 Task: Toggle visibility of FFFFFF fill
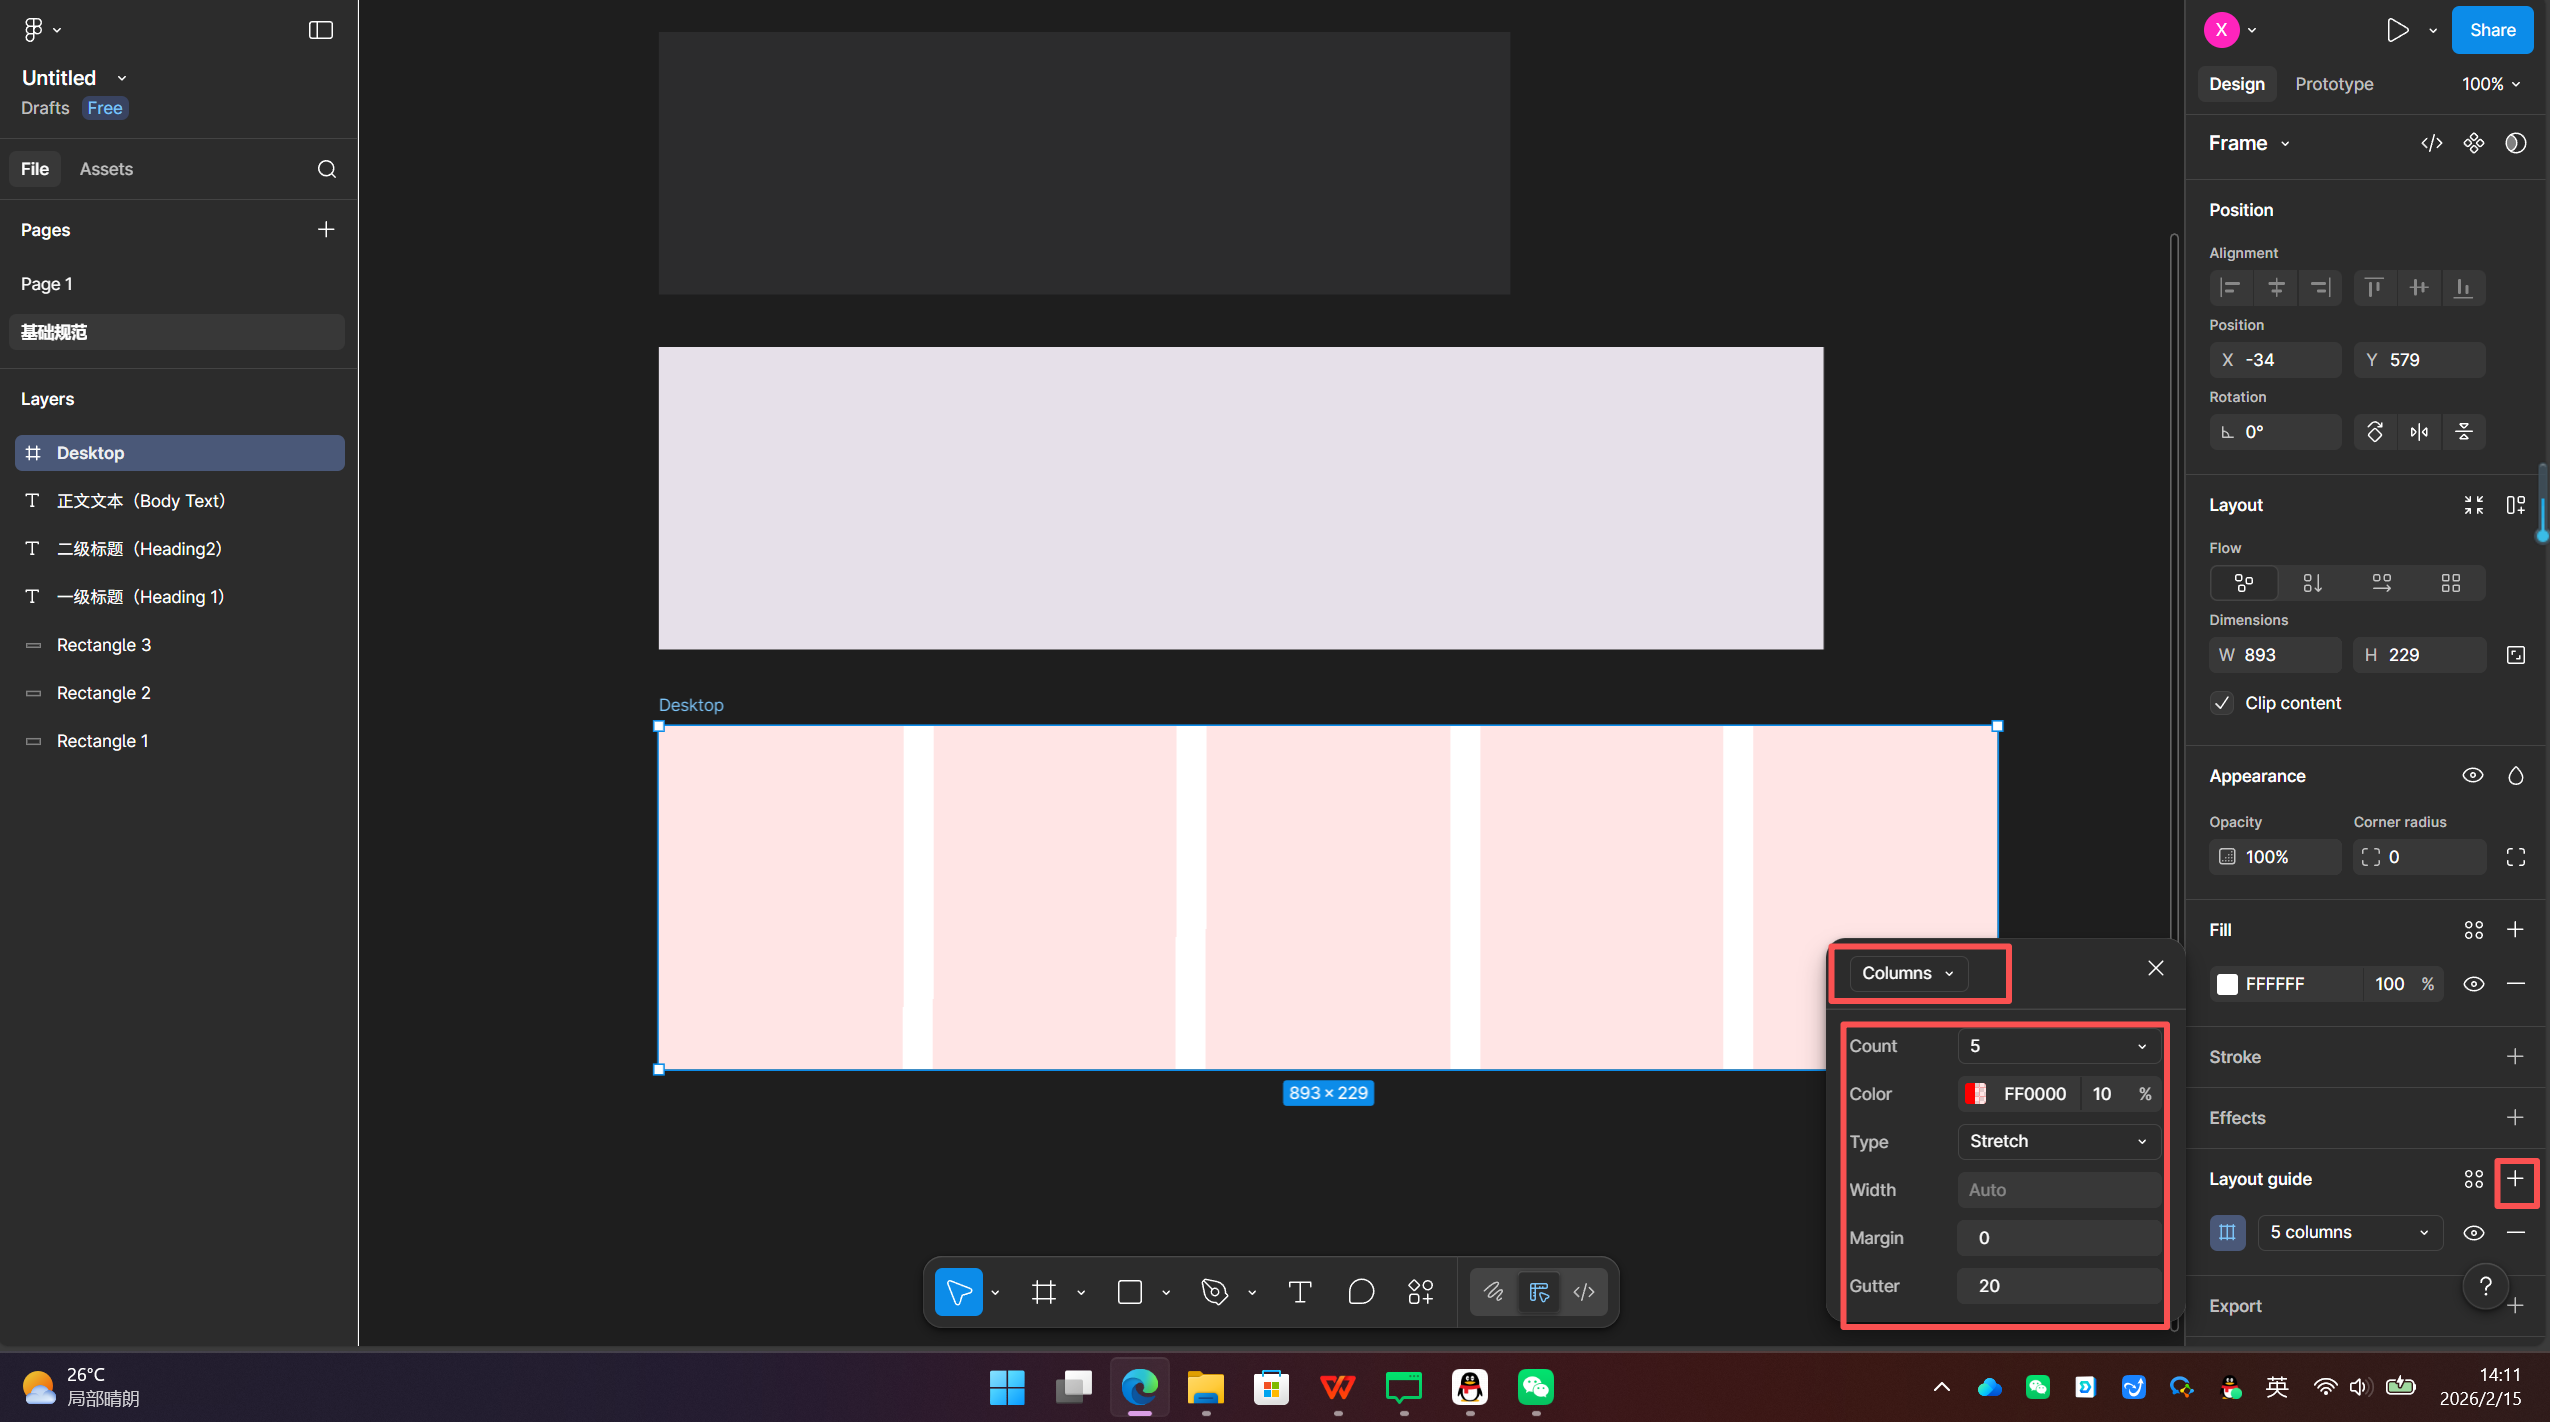click(2473, 984)
